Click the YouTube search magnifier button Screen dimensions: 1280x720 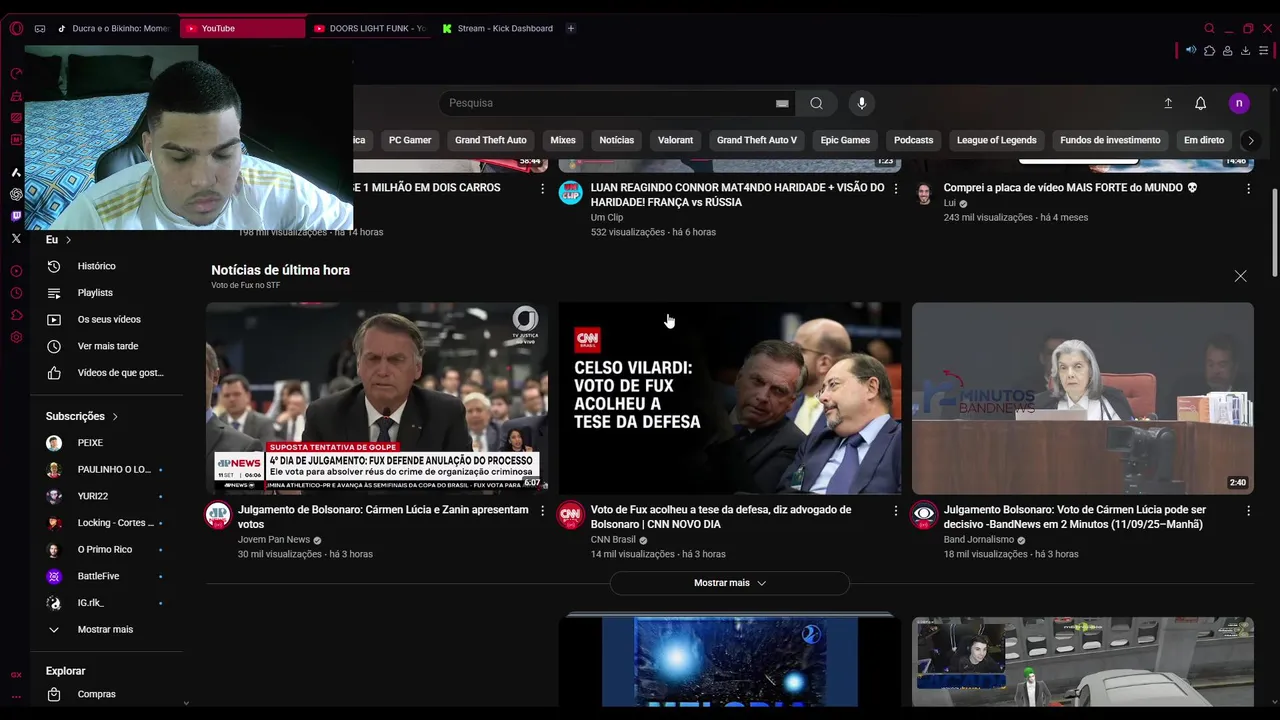816,103
